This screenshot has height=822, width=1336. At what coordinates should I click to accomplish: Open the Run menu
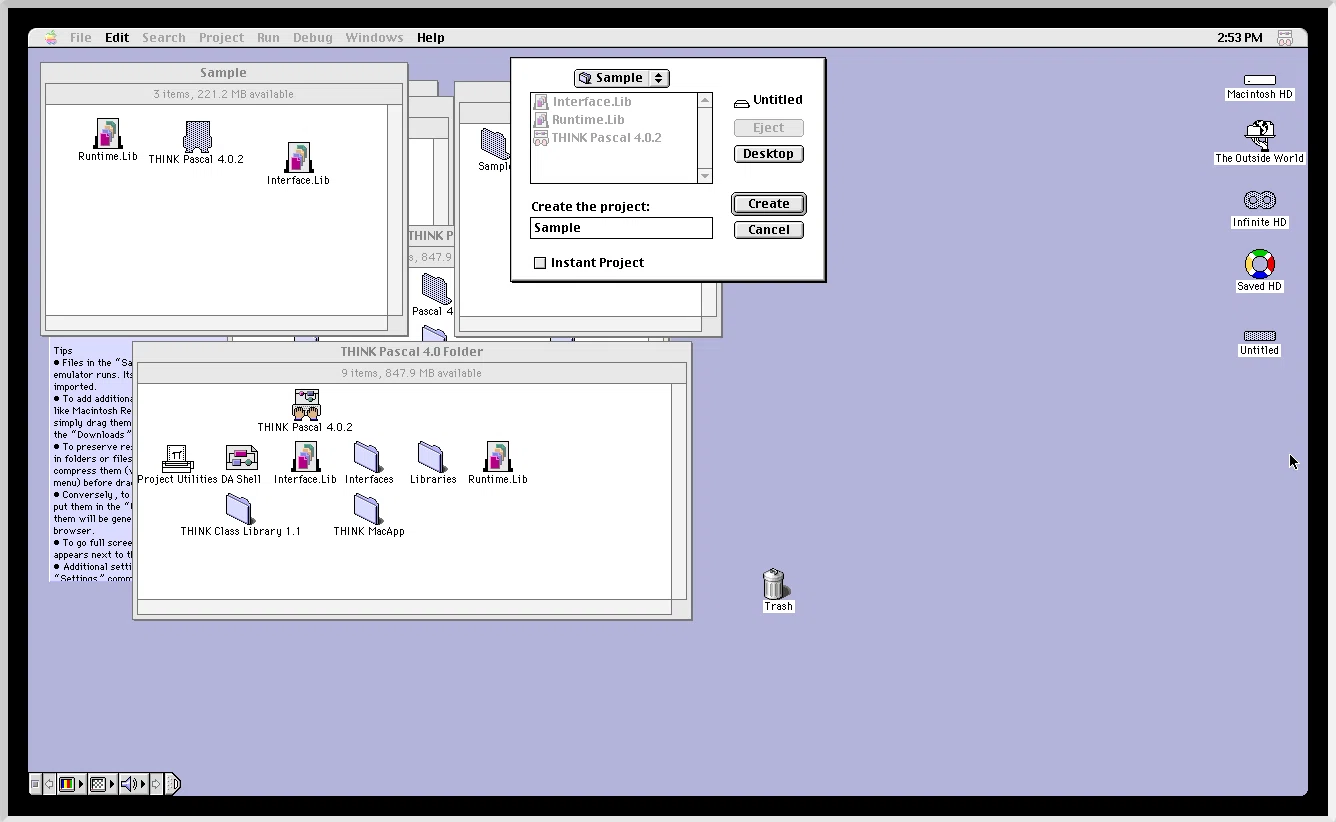tap(268, 38)
